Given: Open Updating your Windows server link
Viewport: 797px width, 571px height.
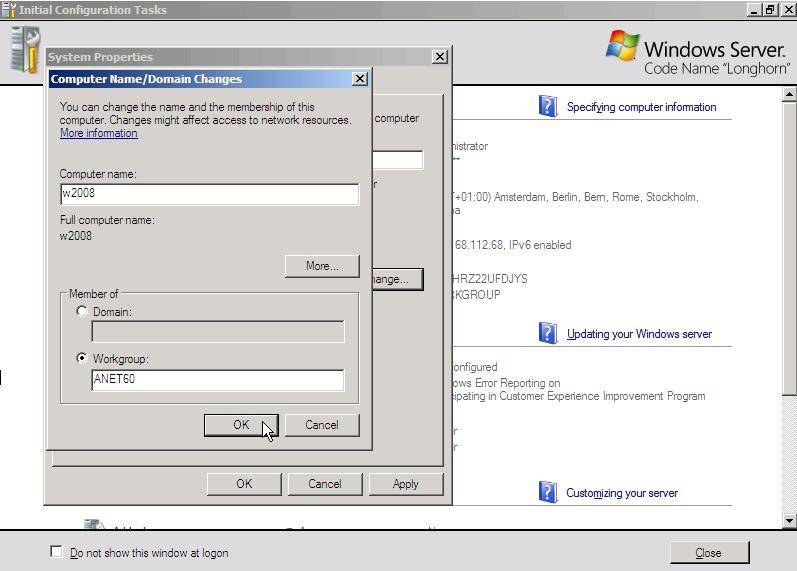Looking at the screenshot, I should point(639,334).
